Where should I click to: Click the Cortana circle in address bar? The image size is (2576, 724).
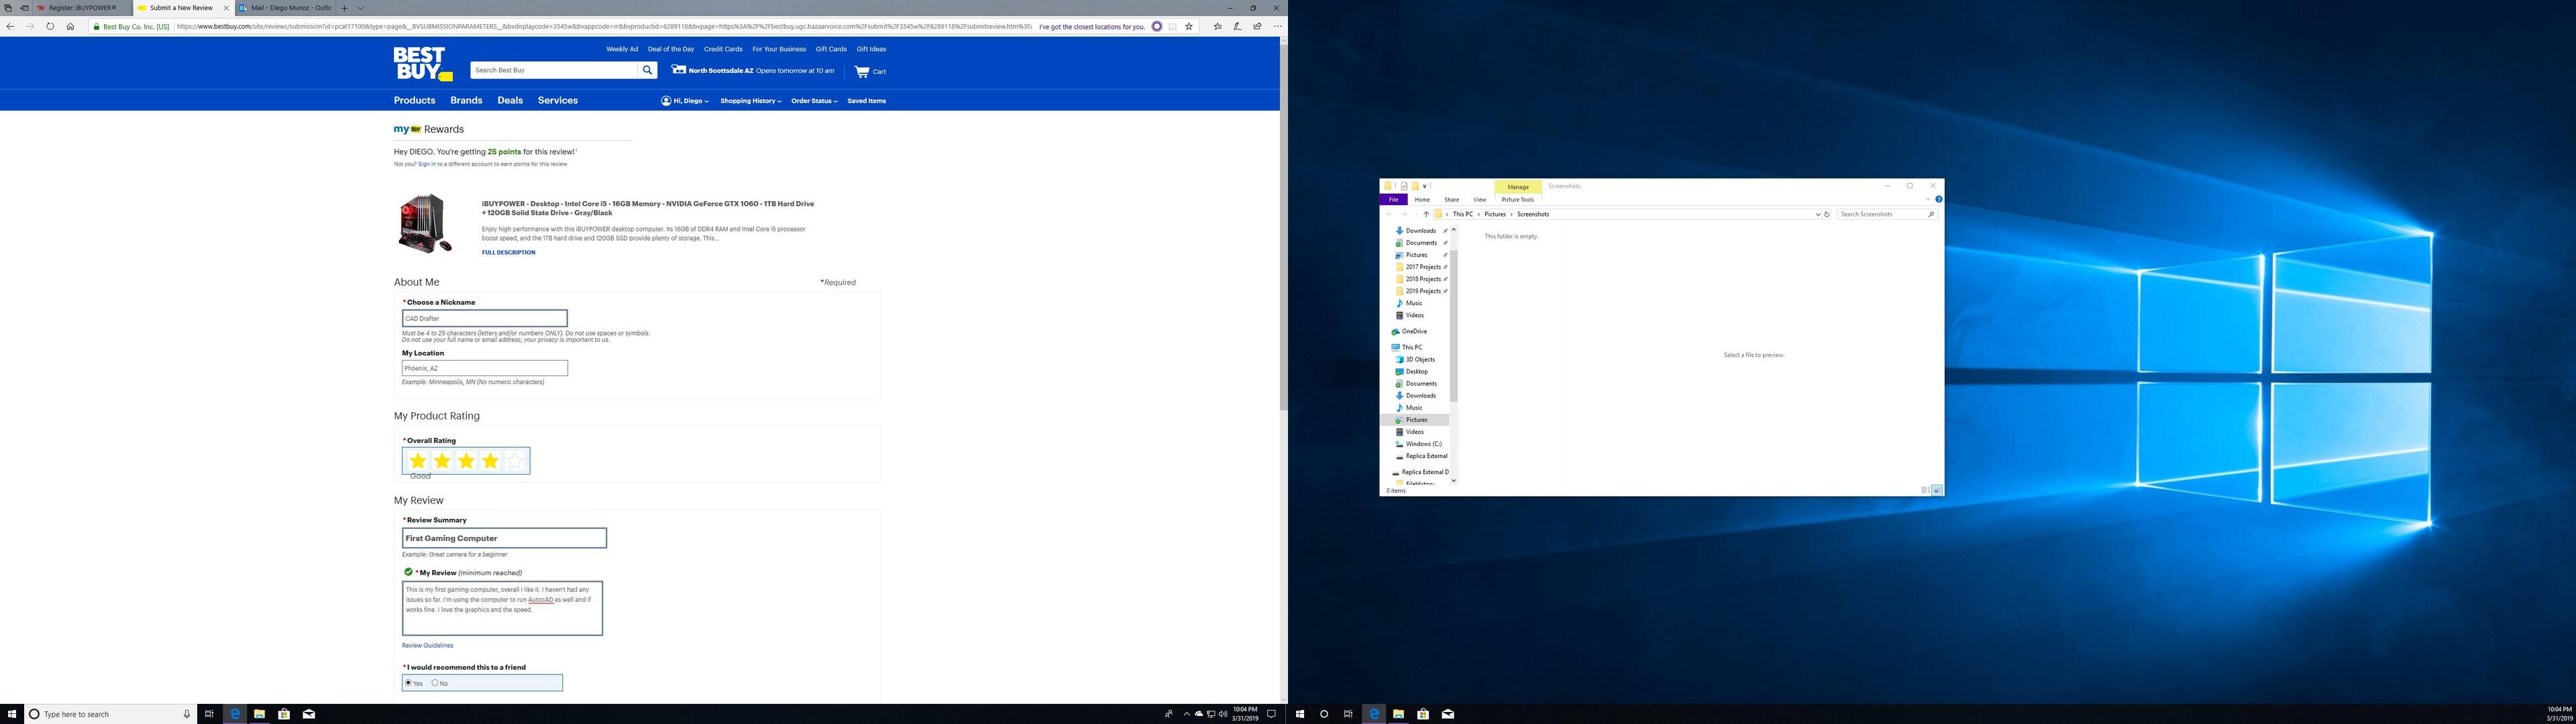point(1157,27)
